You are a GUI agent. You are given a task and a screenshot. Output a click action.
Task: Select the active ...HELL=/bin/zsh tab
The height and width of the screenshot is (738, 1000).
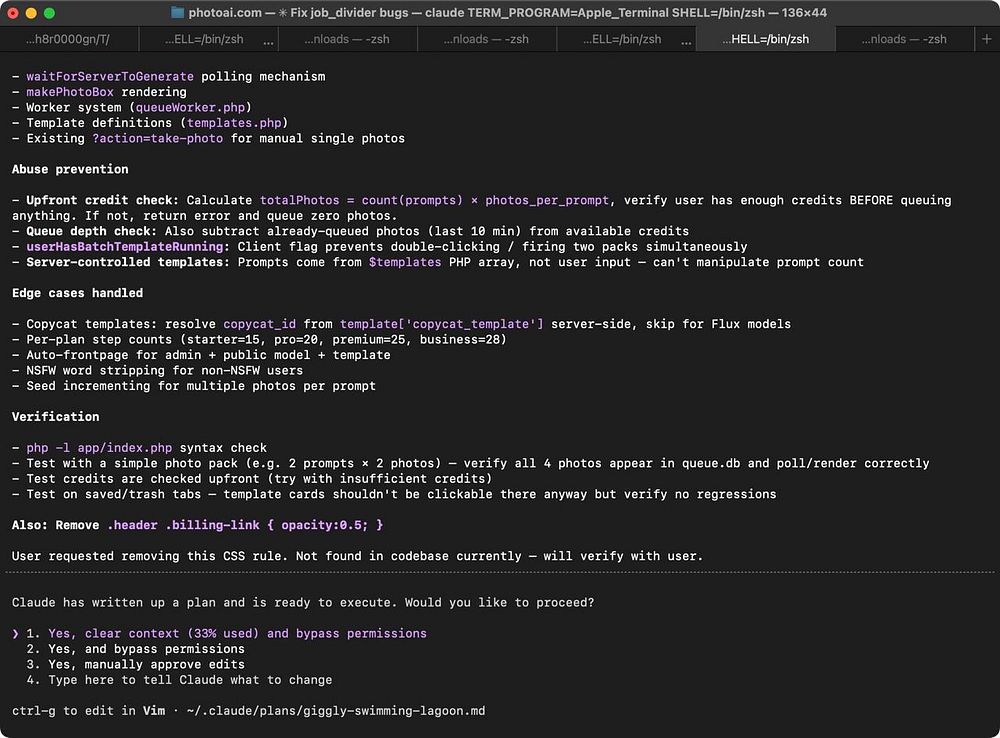coord(765,39)
